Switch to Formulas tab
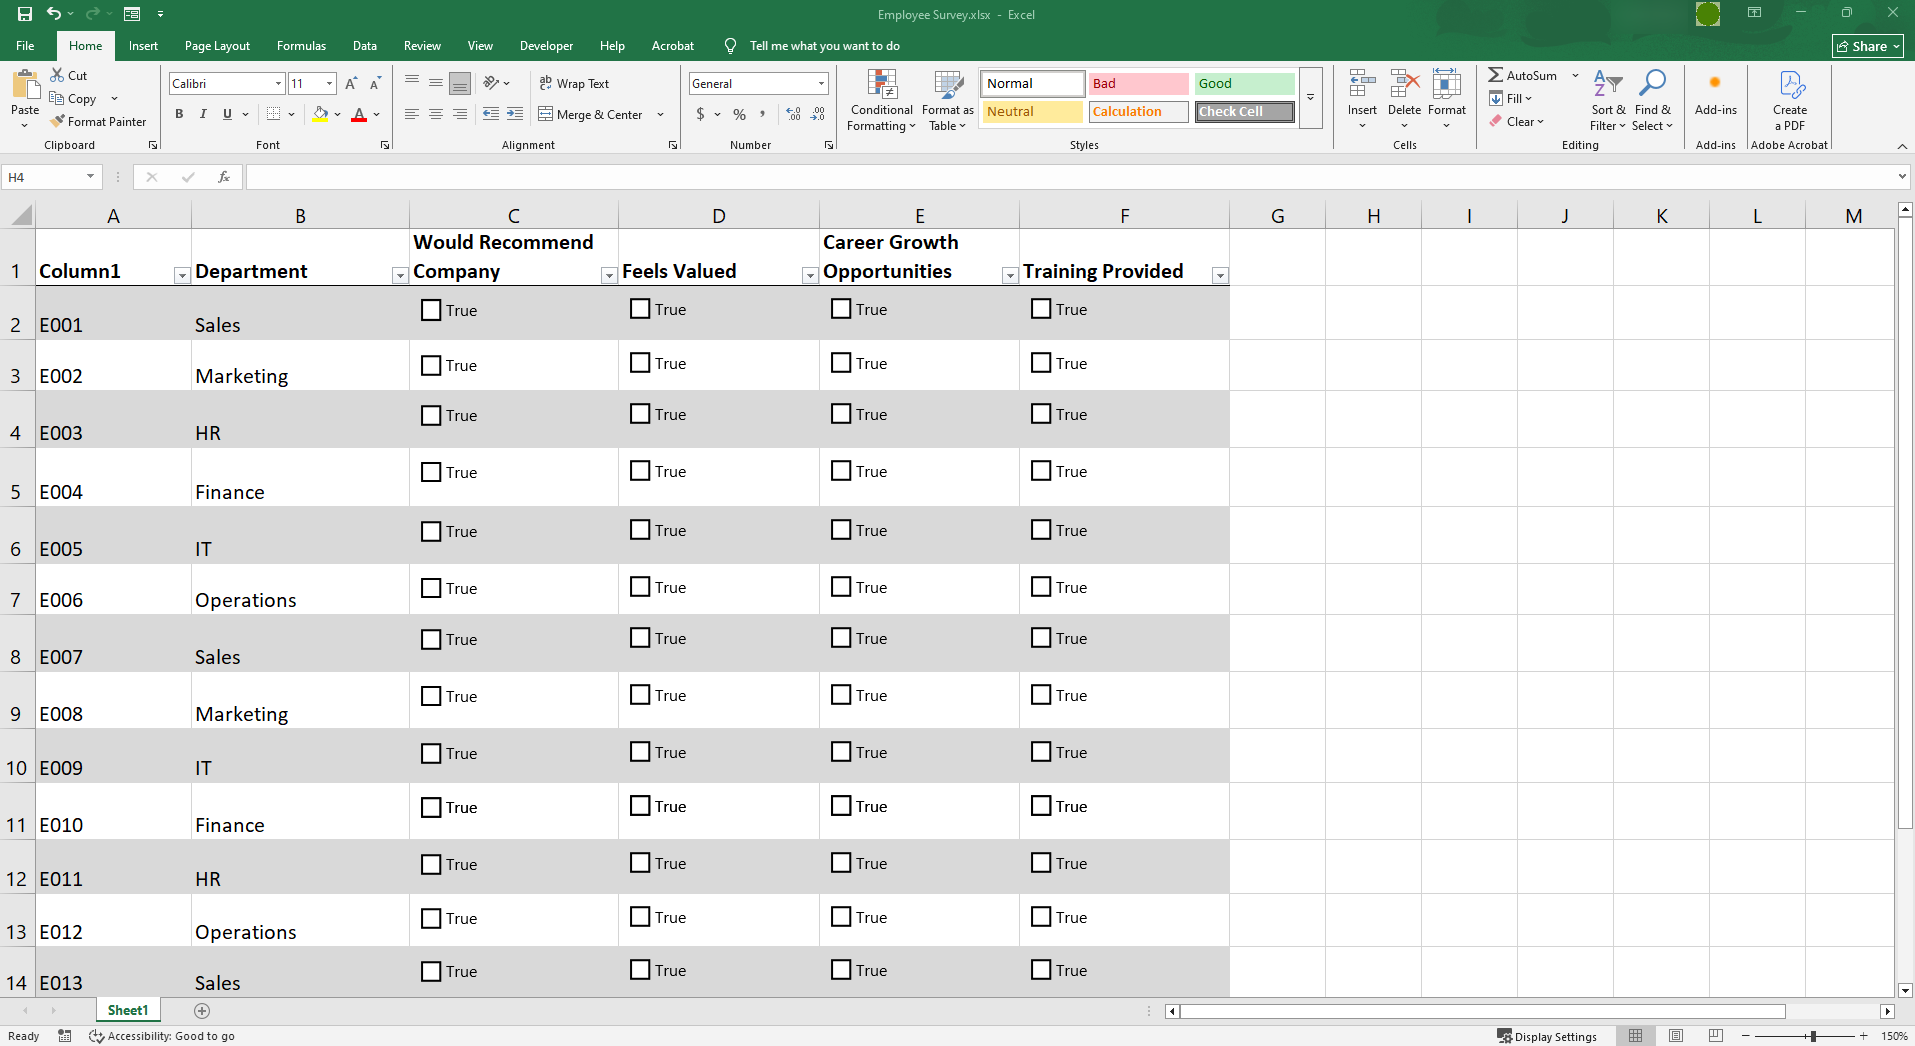Image resolution: width=1915 pixels, height=1046 pixels. click(x=301, y=46)
